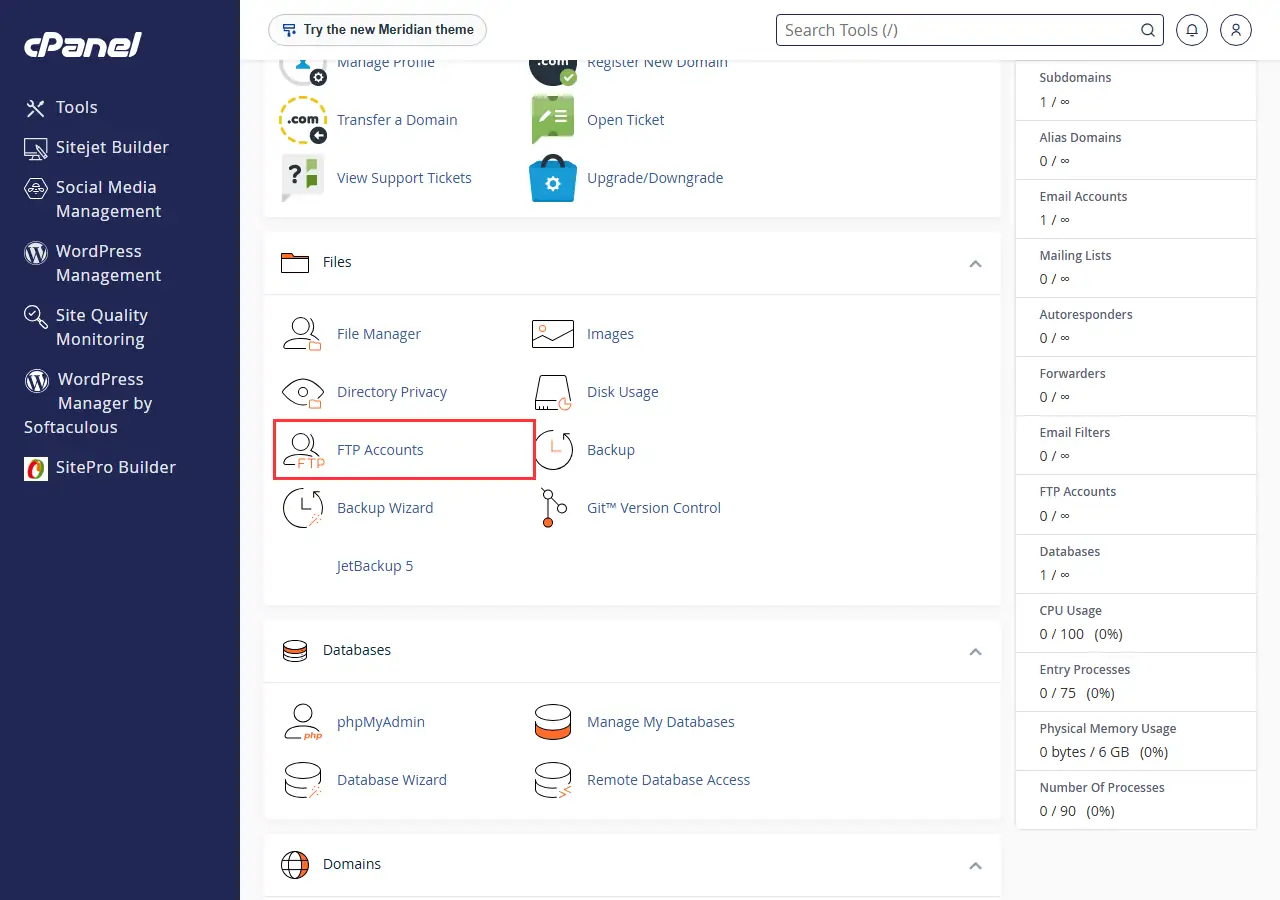The width and height of the screenshot is (1280, 900).
Task: Click the Open Ticket icon
Action: (x=553, y=120)
